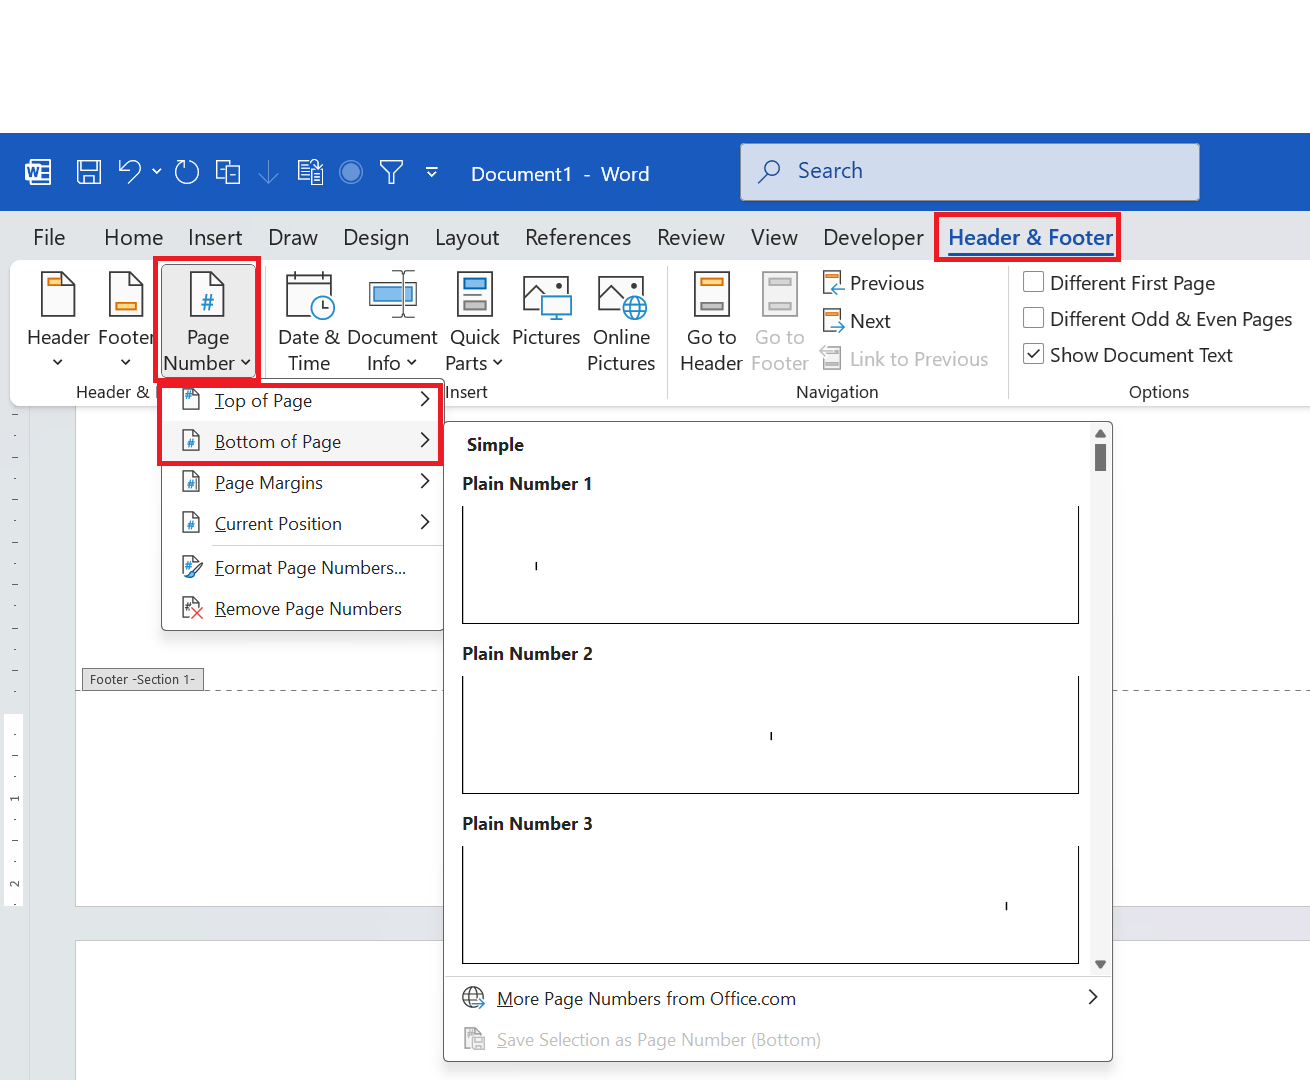Open the Developer tab
Screen dimensions: 1310x1080
coord(873,237)
